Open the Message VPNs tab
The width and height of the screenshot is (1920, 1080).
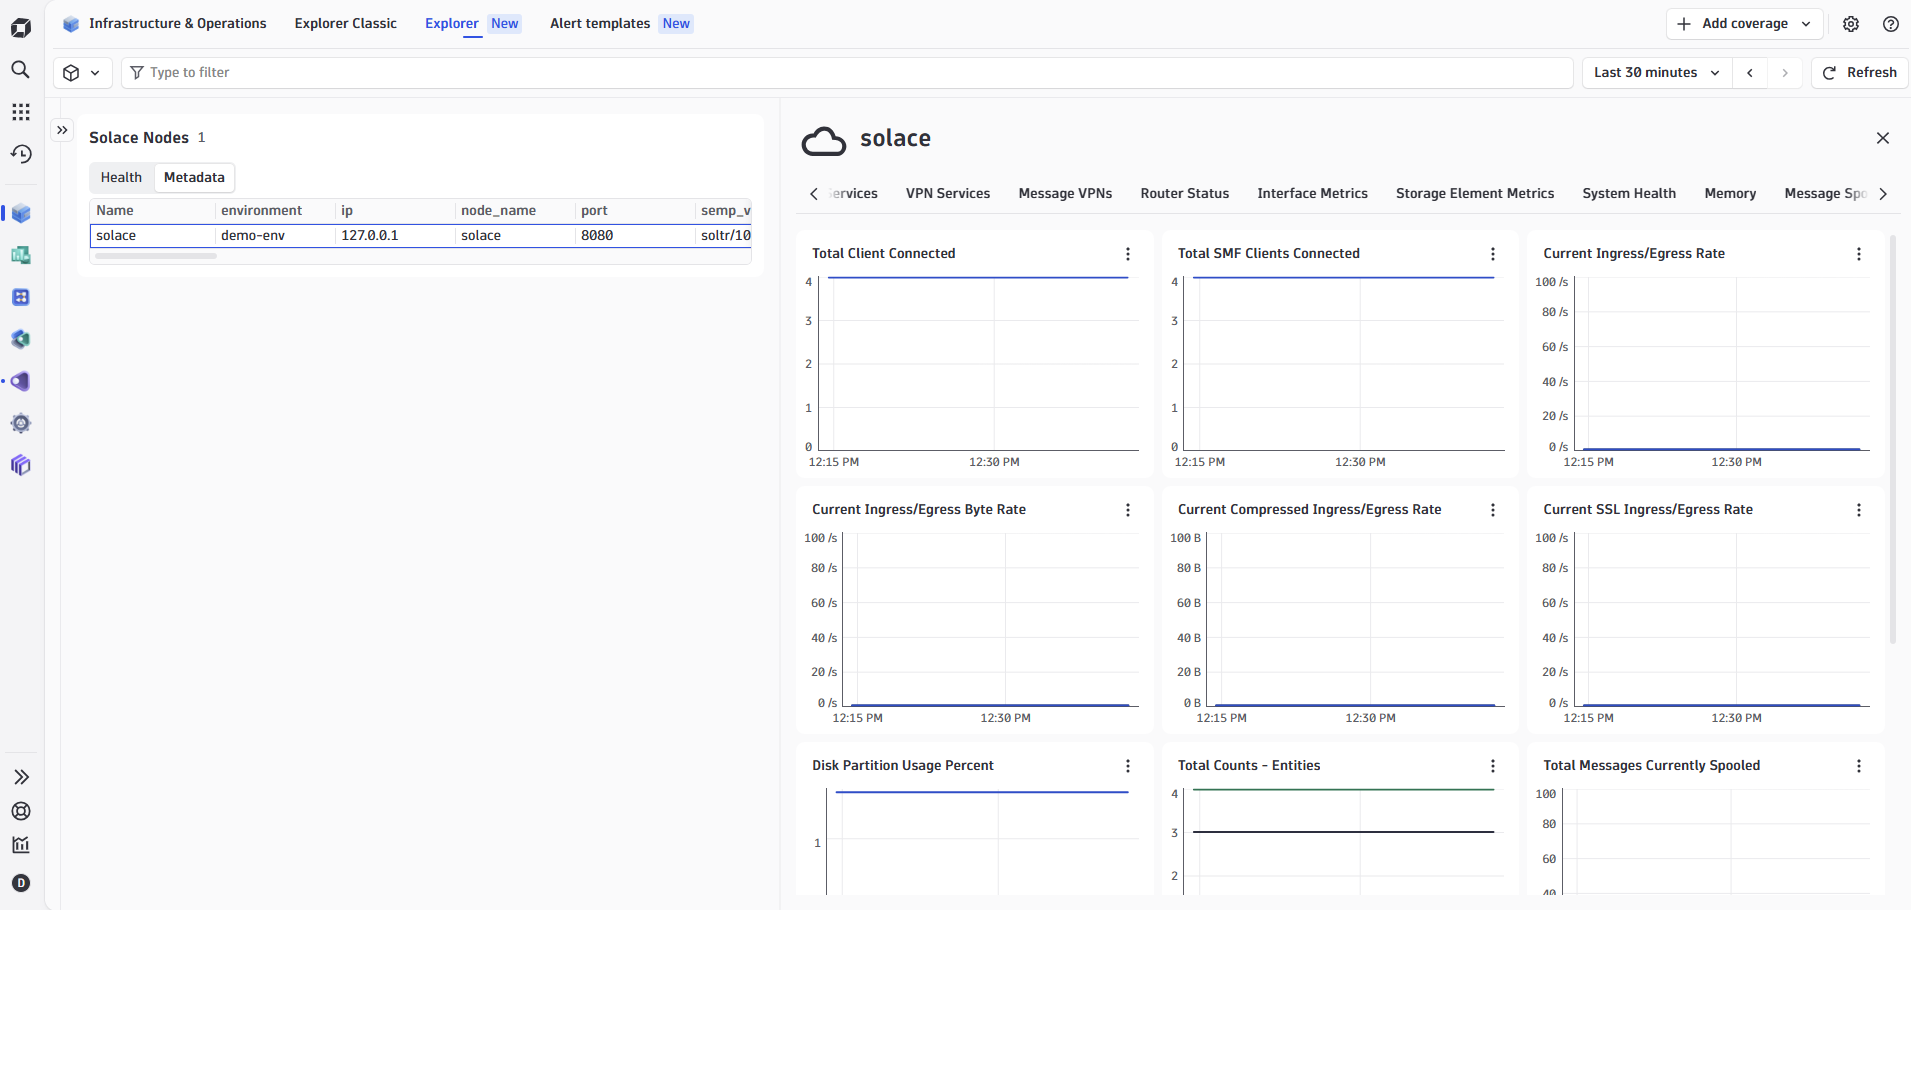[1065, 194]
